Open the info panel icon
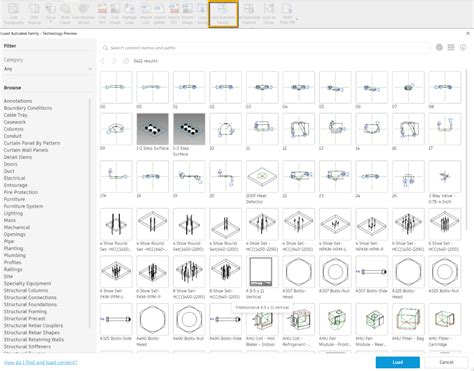This screenshot has width=474, height=371. (463, 48)
